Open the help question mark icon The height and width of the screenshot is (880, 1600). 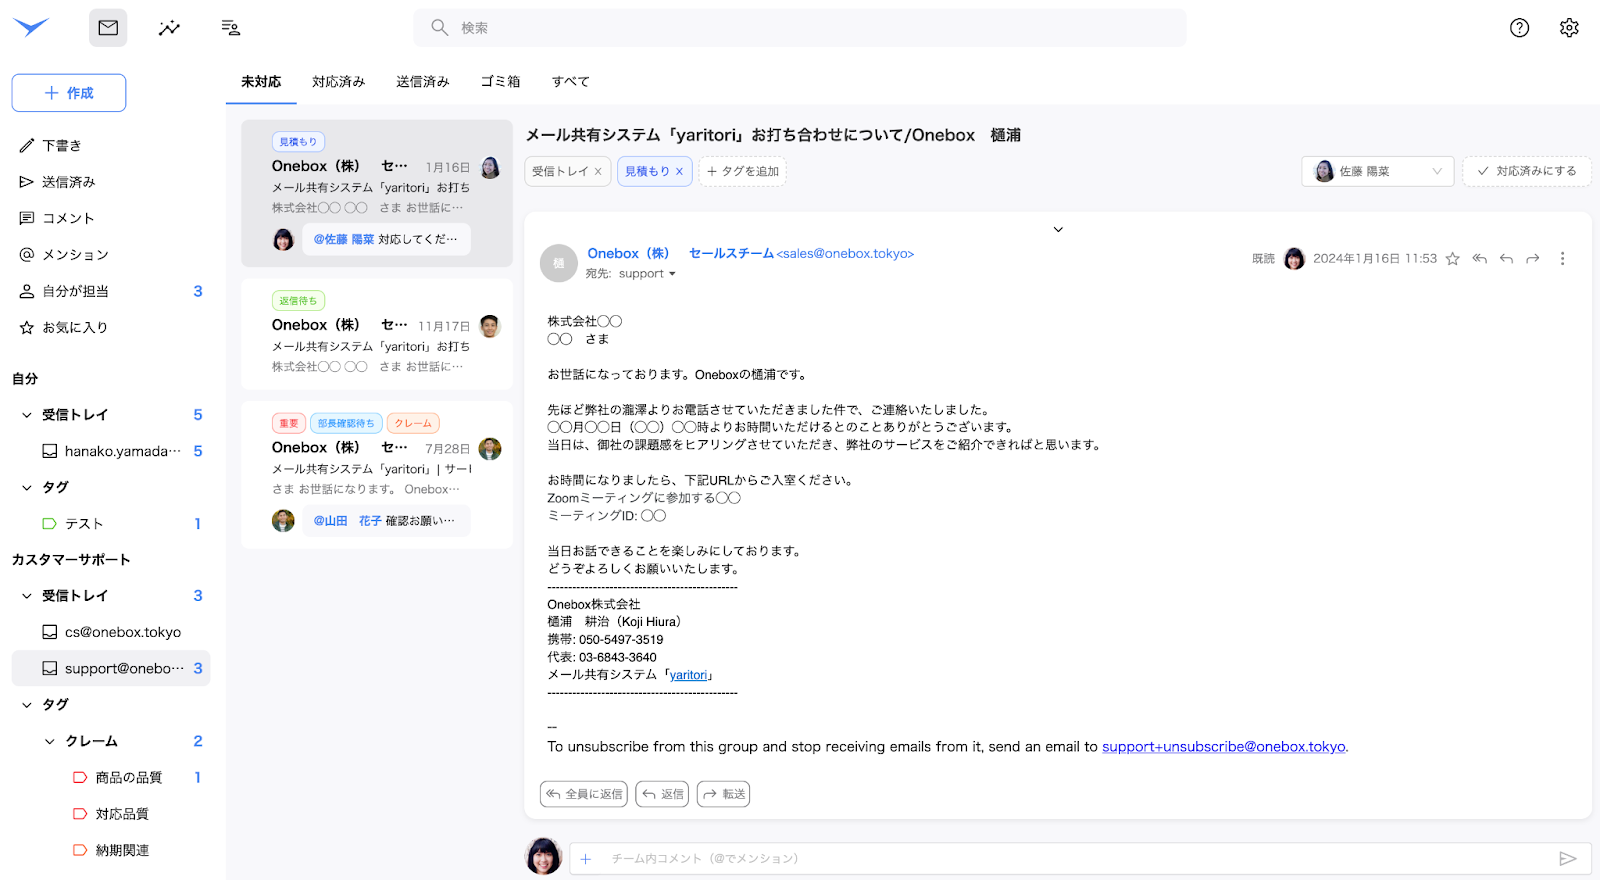1519,28
